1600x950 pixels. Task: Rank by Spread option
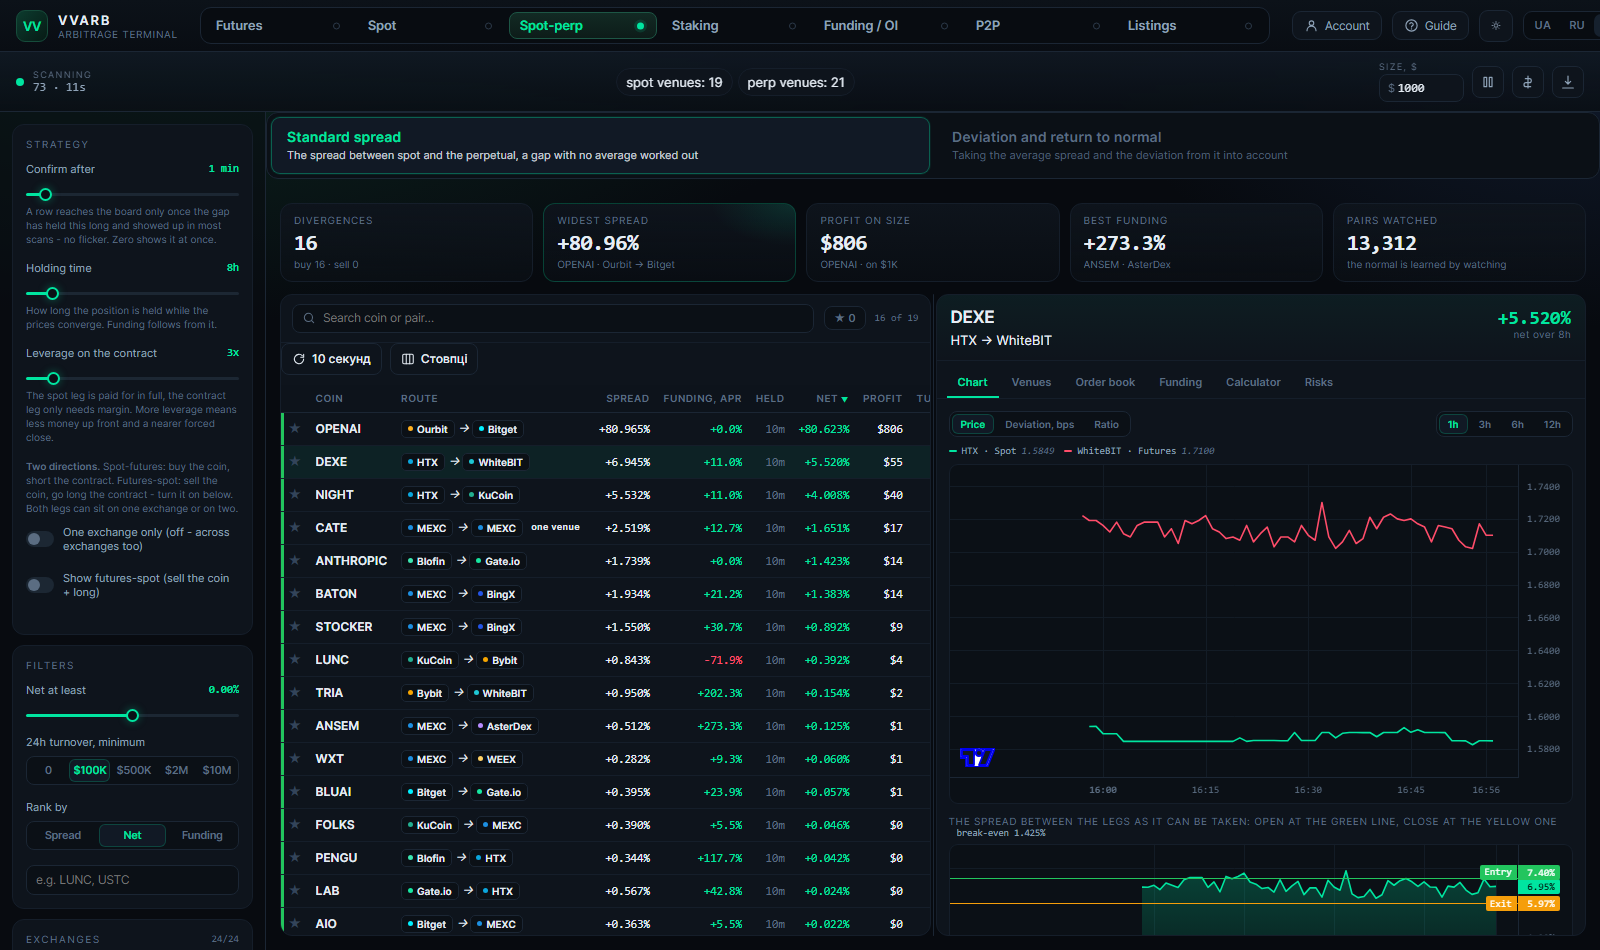(63, 835)
